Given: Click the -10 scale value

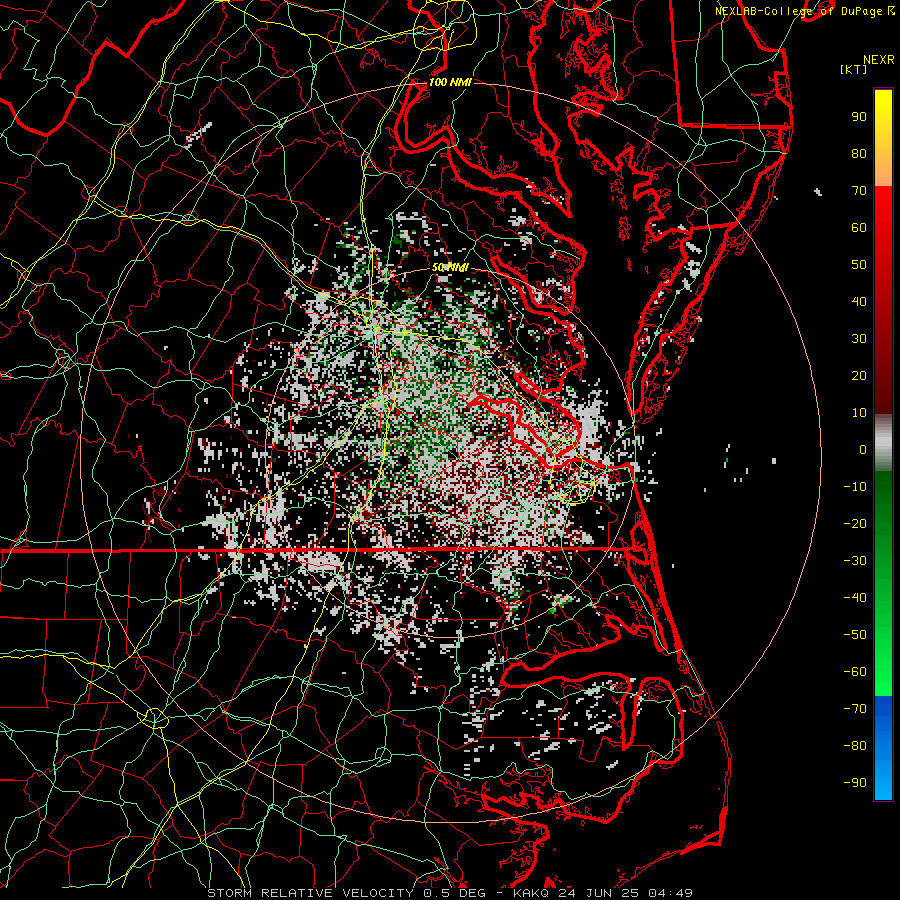Looking at the screenshot, I should (855, 487).
